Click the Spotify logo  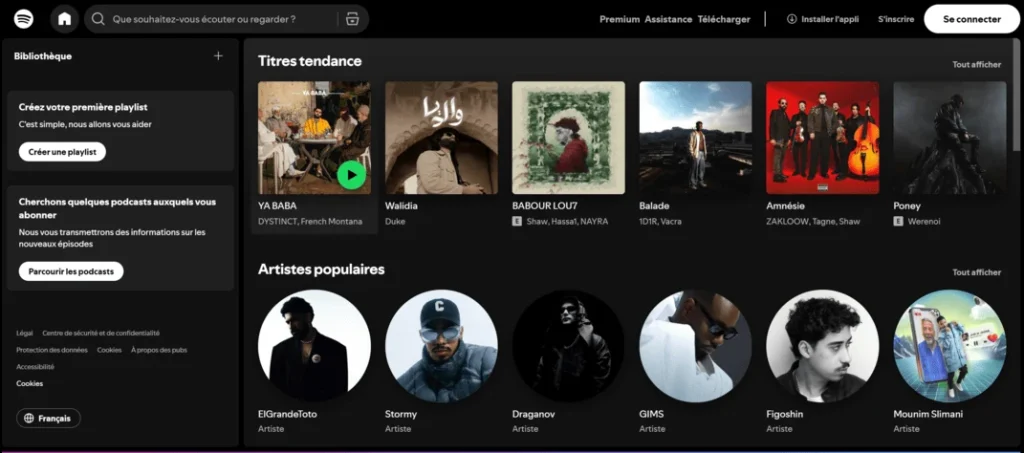pyautogui.click(x=24, y=19)
